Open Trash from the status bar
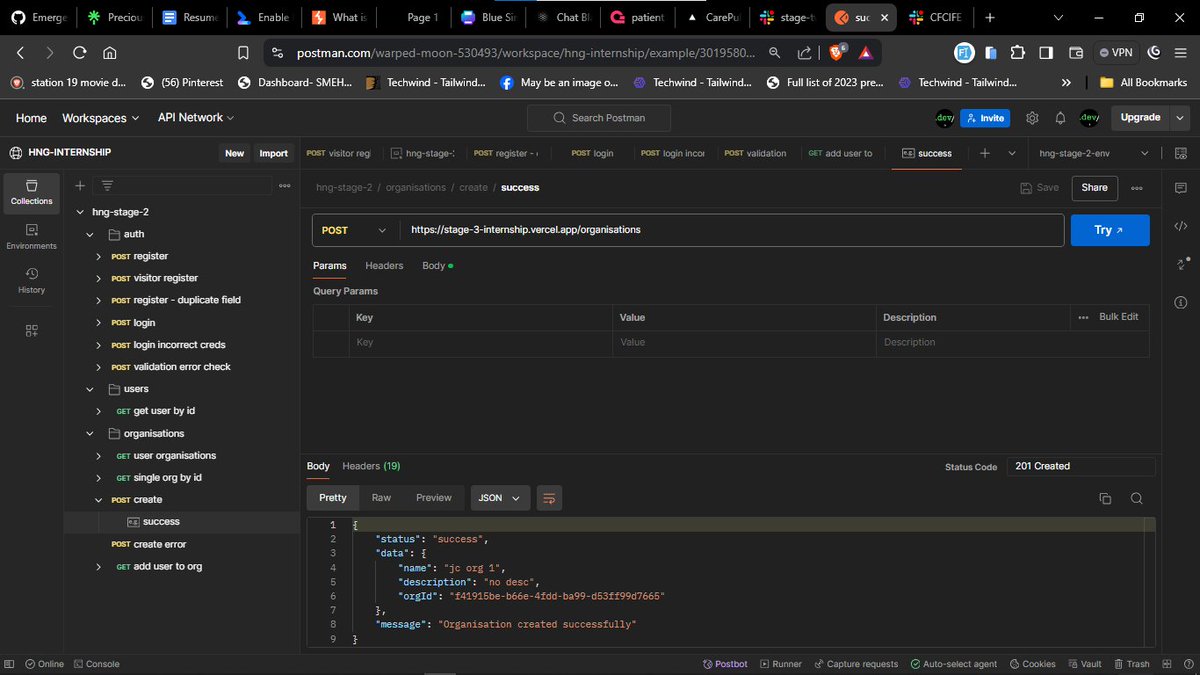 click(x=1131, y=664)
